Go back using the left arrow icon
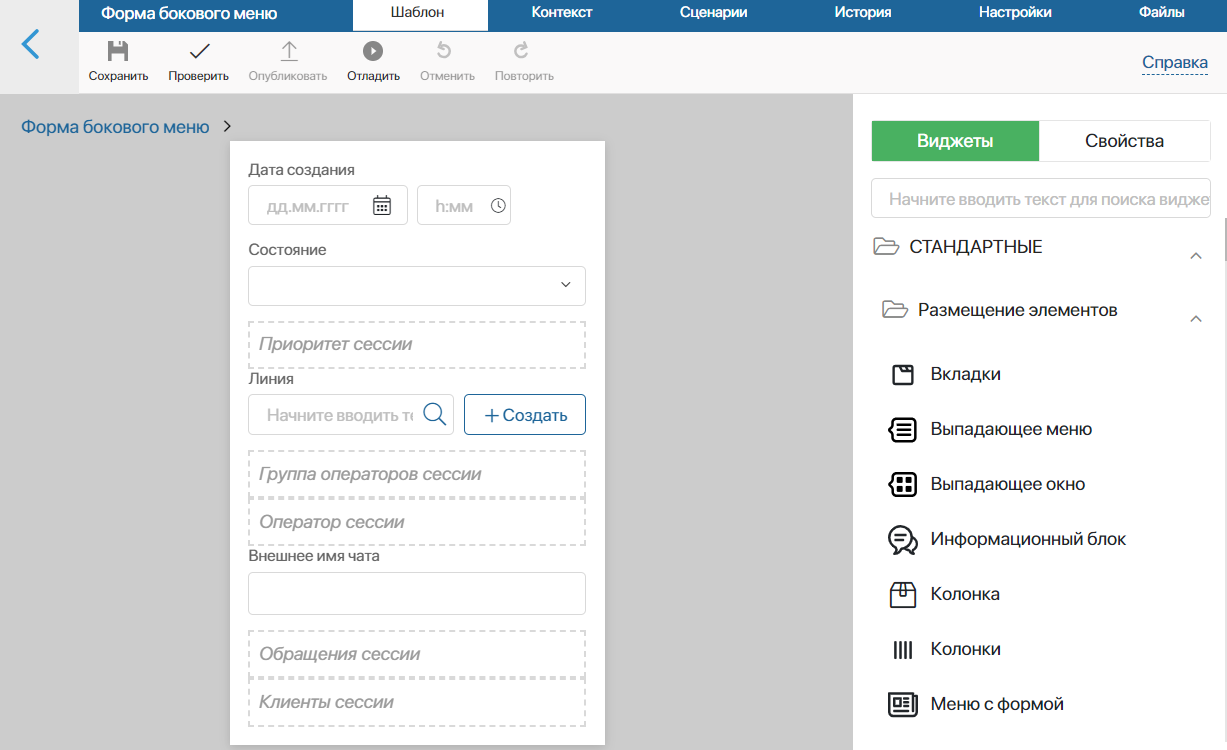Viewport: 1227px width, 750px height. click(31, 44)
